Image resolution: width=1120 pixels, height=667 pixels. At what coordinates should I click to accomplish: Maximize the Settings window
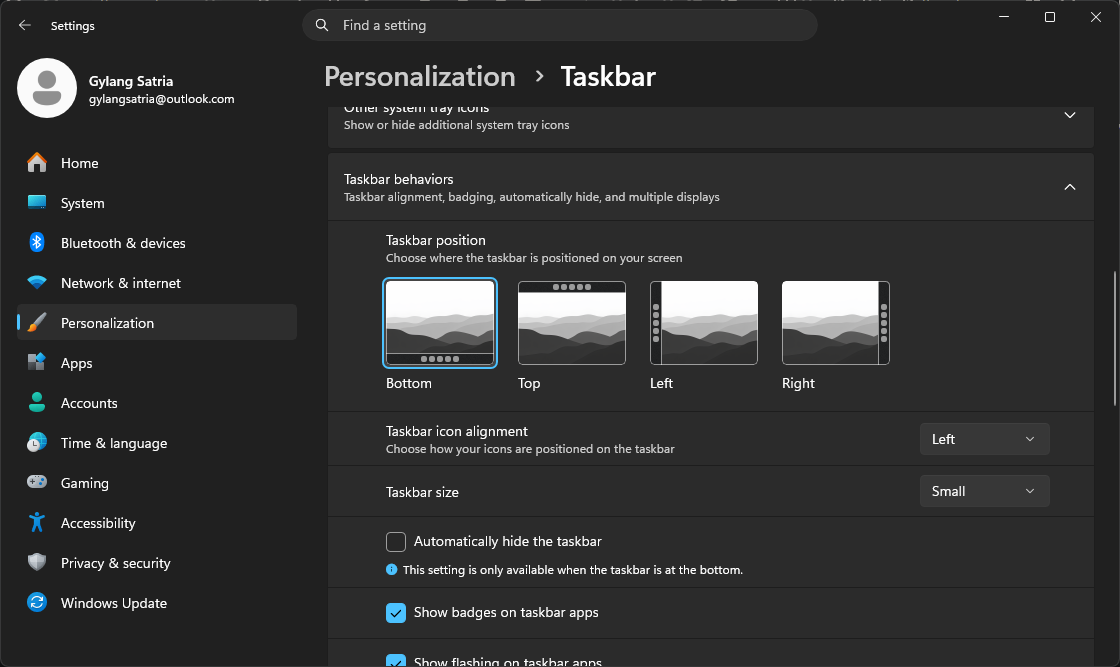pos(1050,17)
